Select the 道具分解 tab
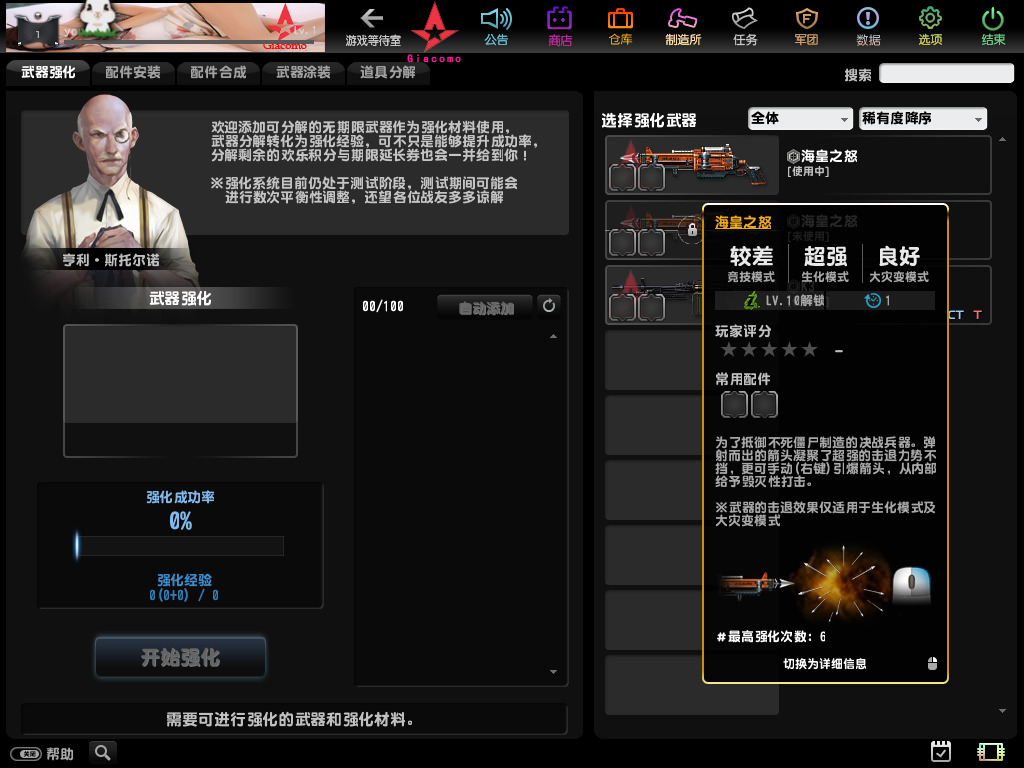This screenshot has width=1024, height=768. (388, 73)
